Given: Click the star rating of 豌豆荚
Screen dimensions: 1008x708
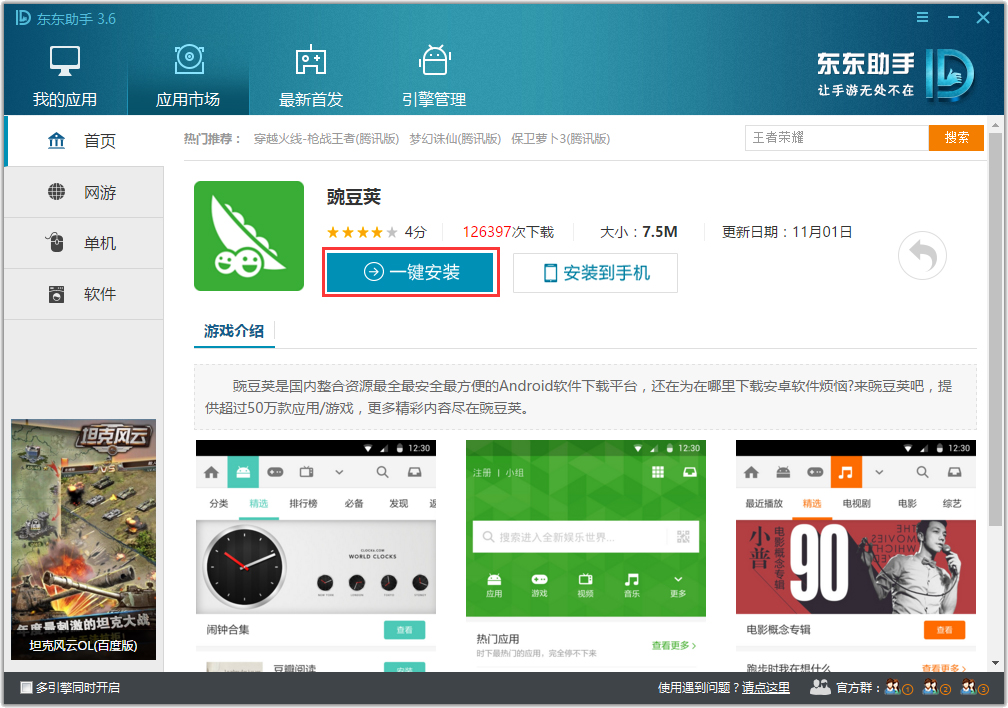Looking at the screenshot, I should click(x=362, y=232).
